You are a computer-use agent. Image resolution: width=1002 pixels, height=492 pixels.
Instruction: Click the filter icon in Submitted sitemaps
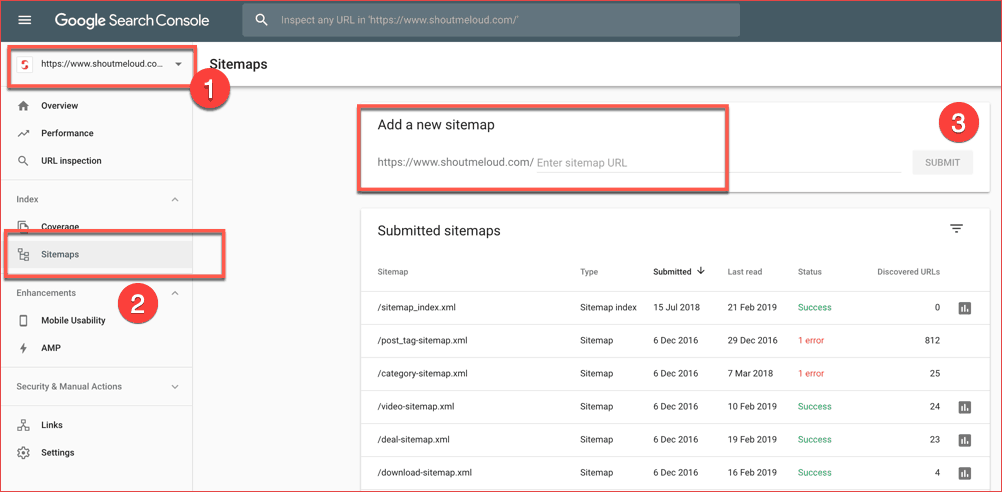tap(956, 229)
